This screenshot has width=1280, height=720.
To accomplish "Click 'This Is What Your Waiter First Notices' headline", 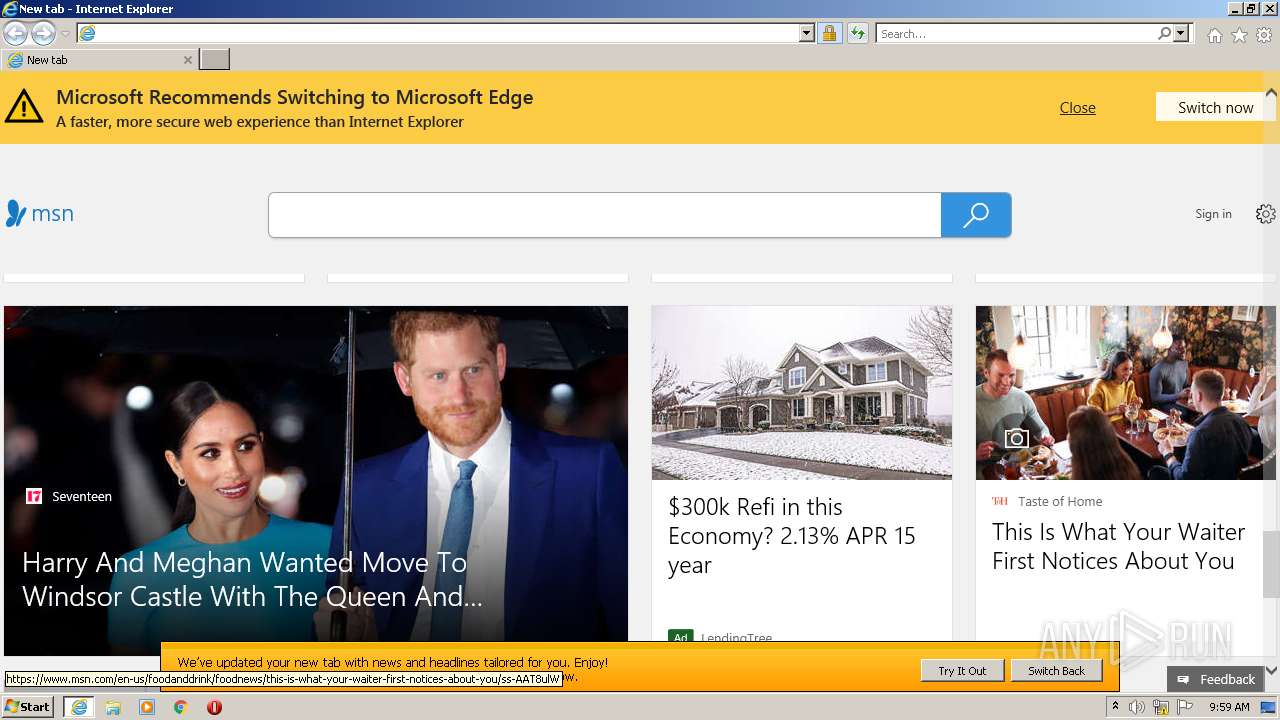I will (x=1118, y=546).
